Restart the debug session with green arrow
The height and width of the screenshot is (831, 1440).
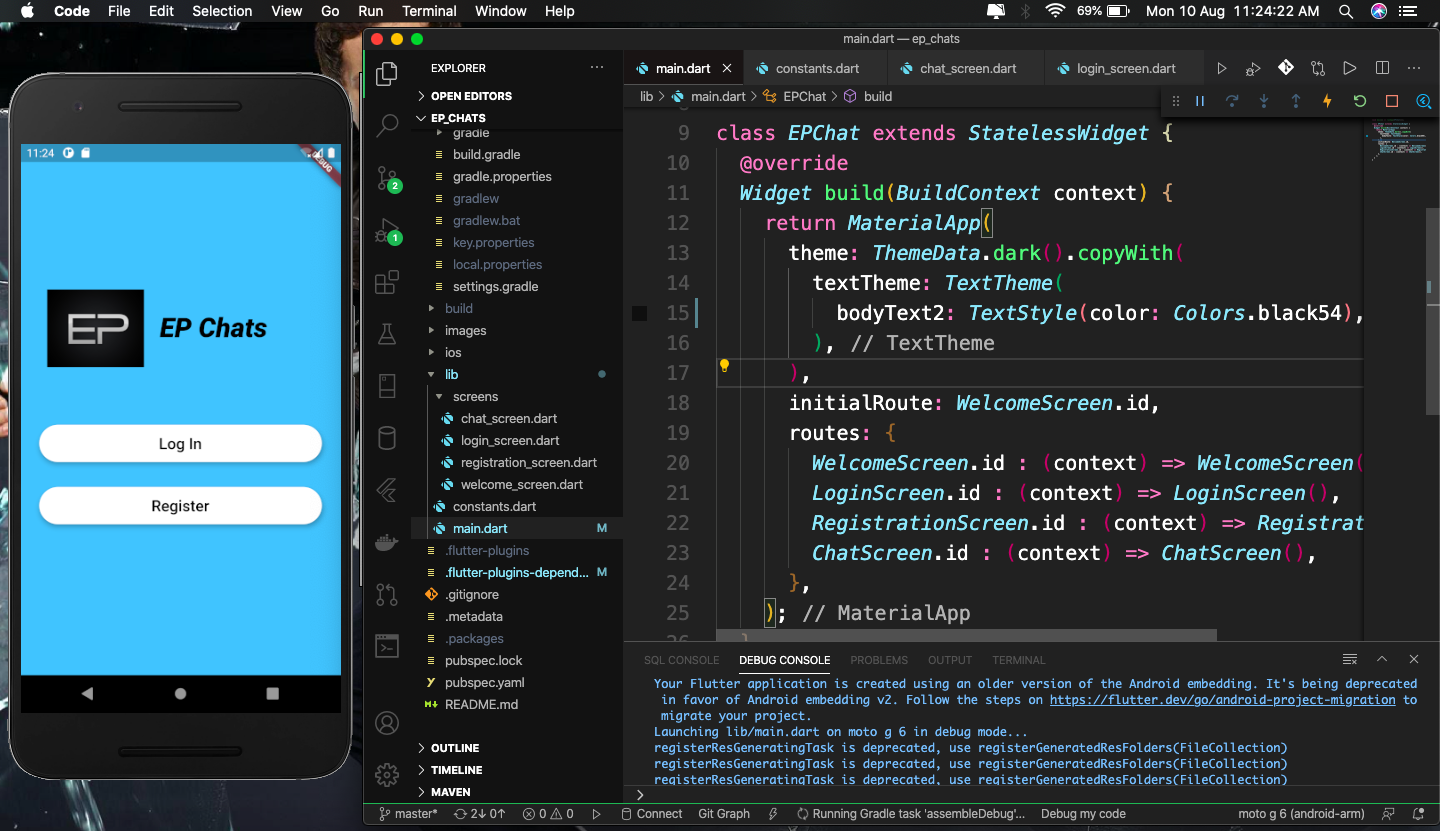pyautogui.click(x=1360, y=101)
